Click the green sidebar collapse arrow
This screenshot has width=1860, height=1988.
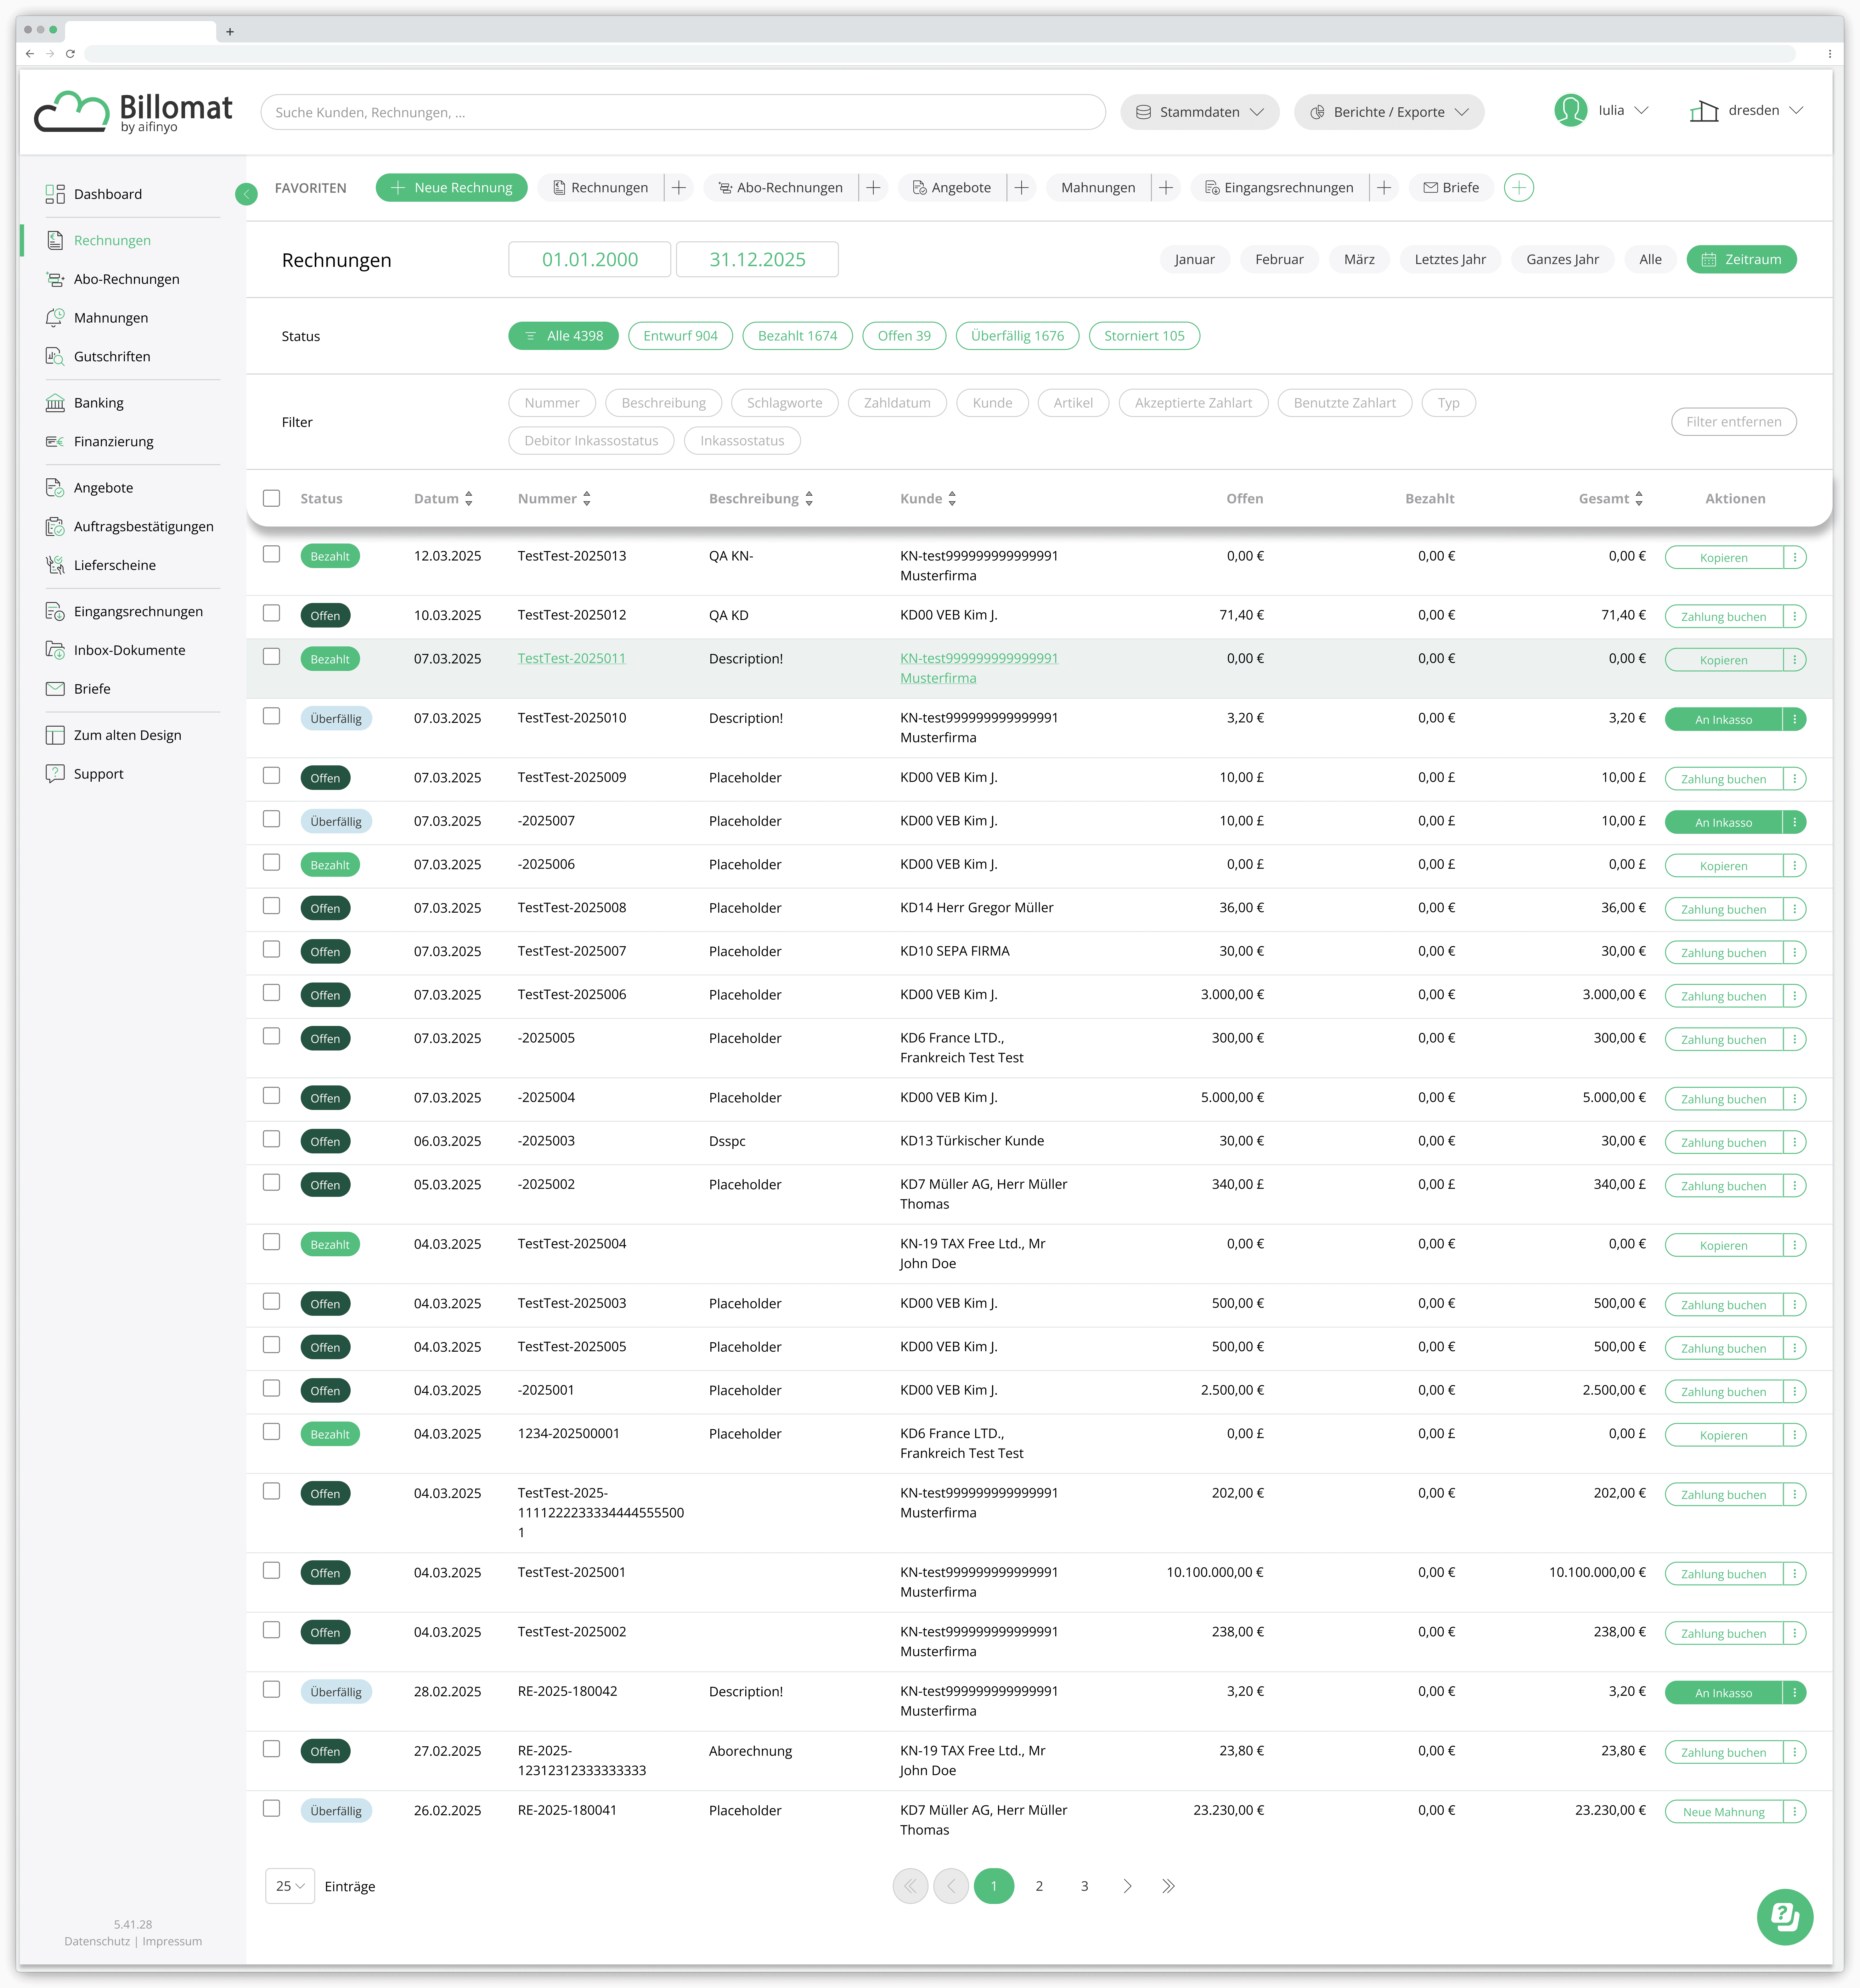246,194
